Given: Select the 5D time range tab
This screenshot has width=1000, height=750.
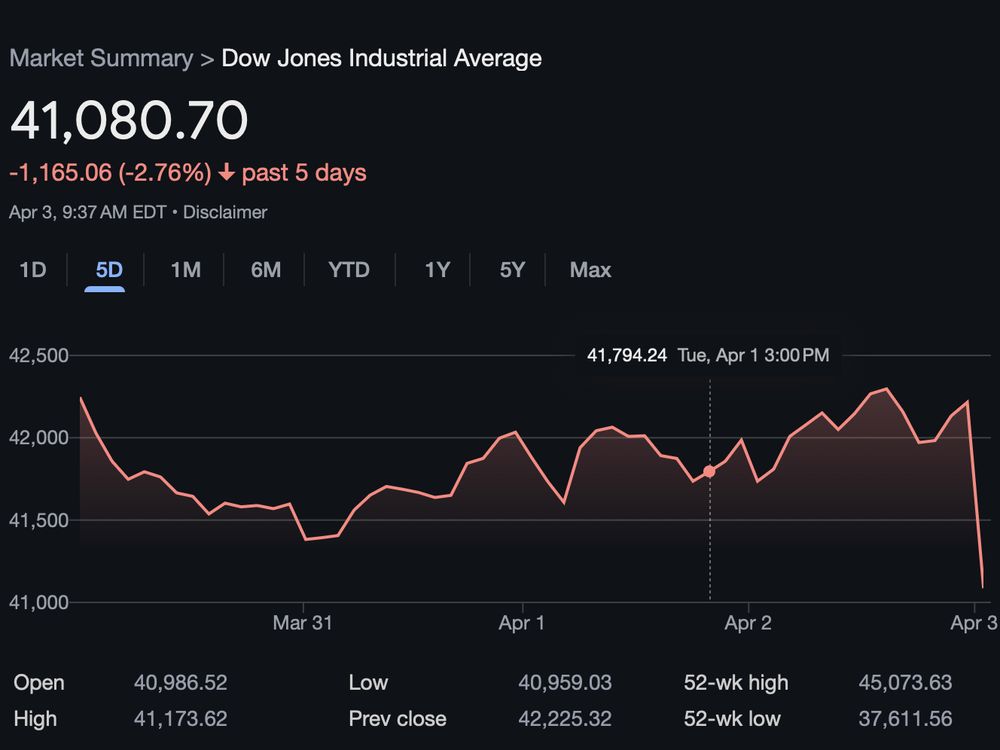Looking at the screenshot, I should coord(109,270).
